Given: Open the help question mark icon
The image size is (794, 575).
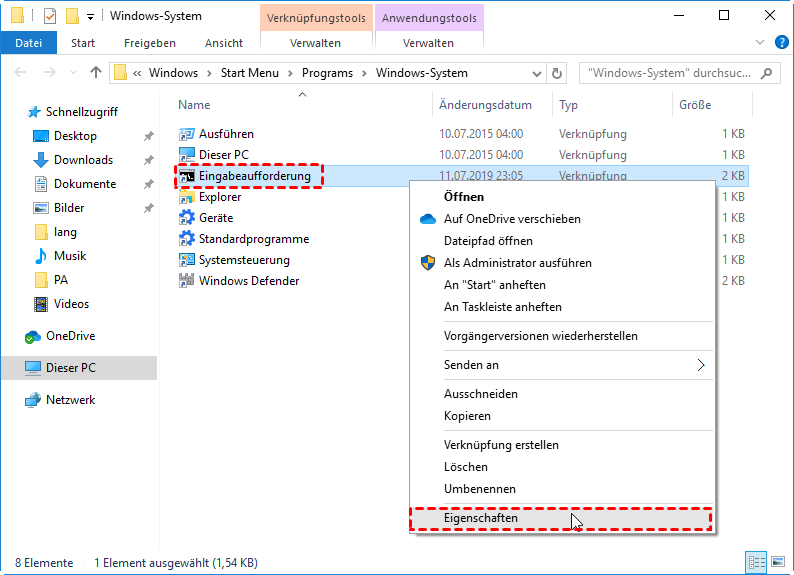Looking at the screenshot, I should [782, 43].
